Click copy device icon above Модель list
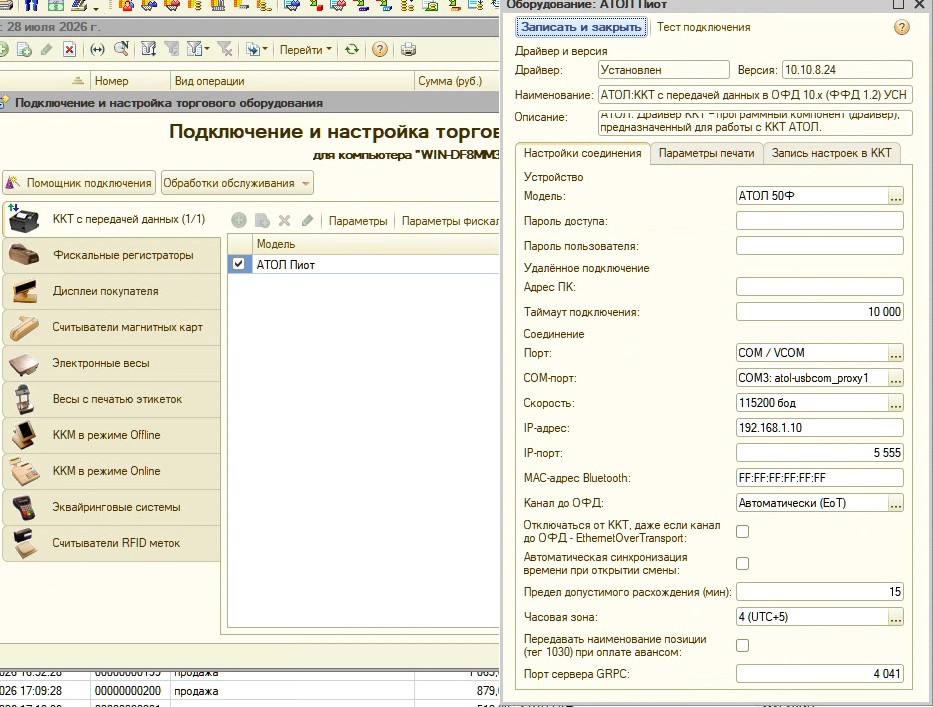Image resolution: width=933 pixels, height=707 pixels. (262, 221)
